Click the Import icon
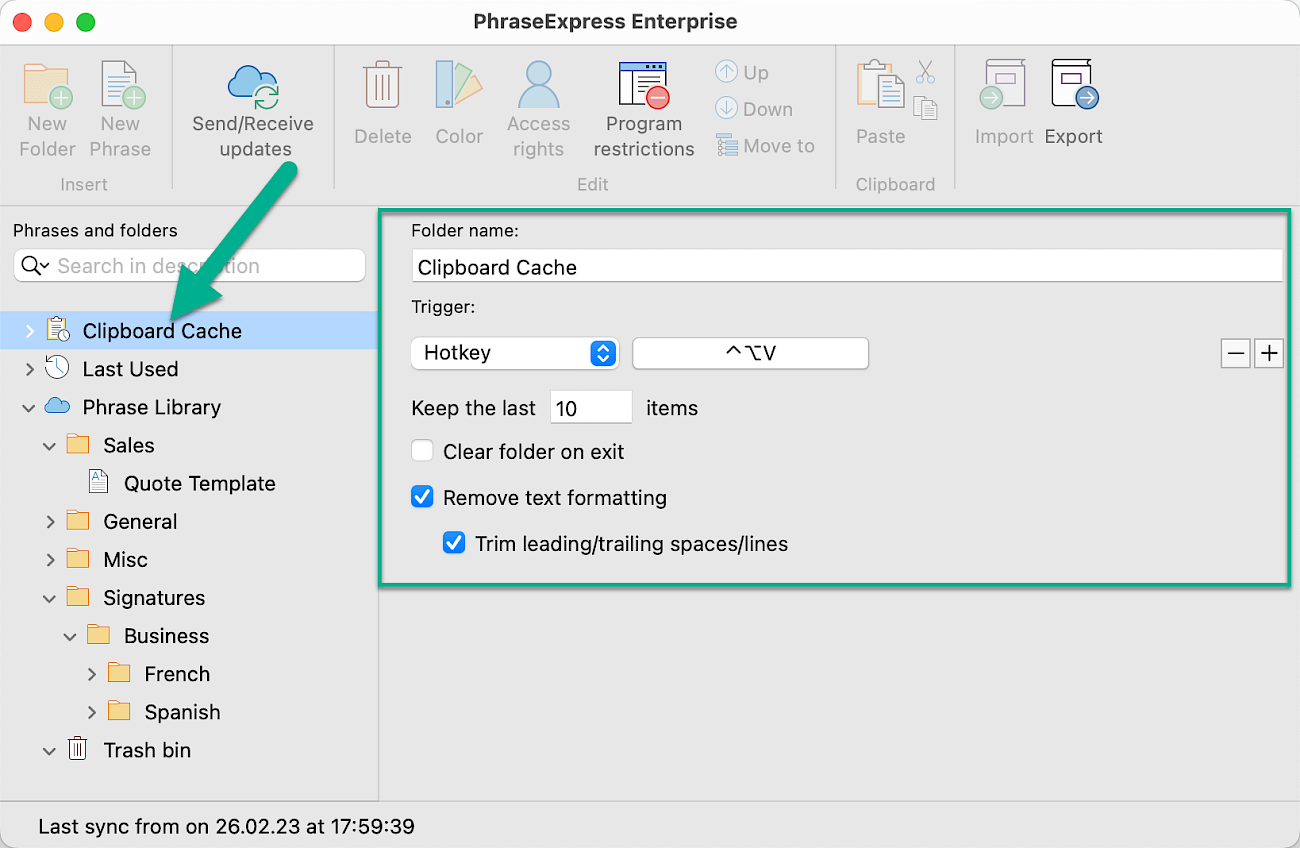 coord(1003,85)
